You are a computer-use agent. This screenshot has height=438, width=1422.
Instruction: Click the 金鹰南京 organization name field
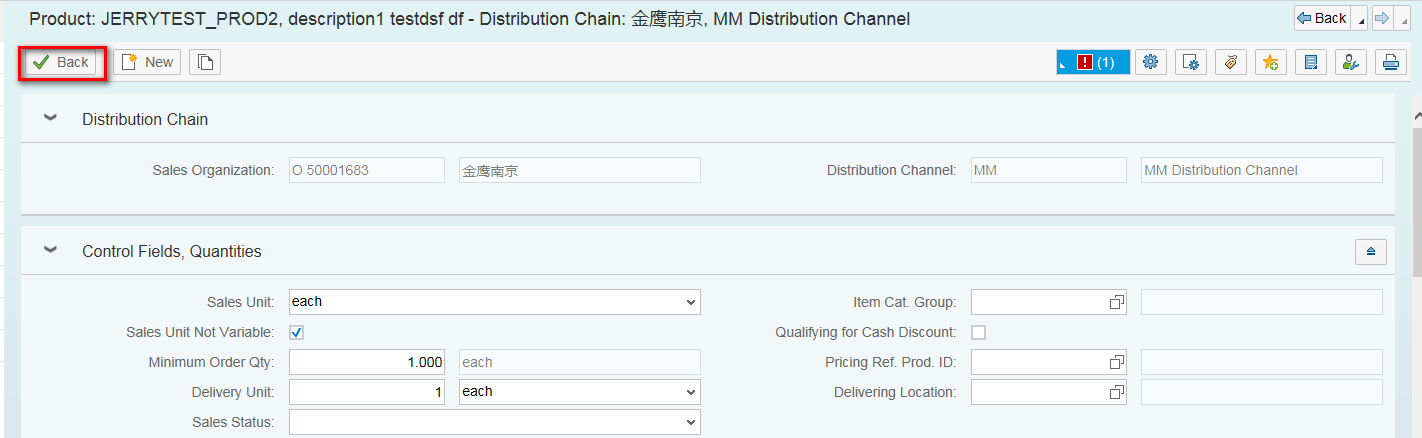[x=580, y=170]
